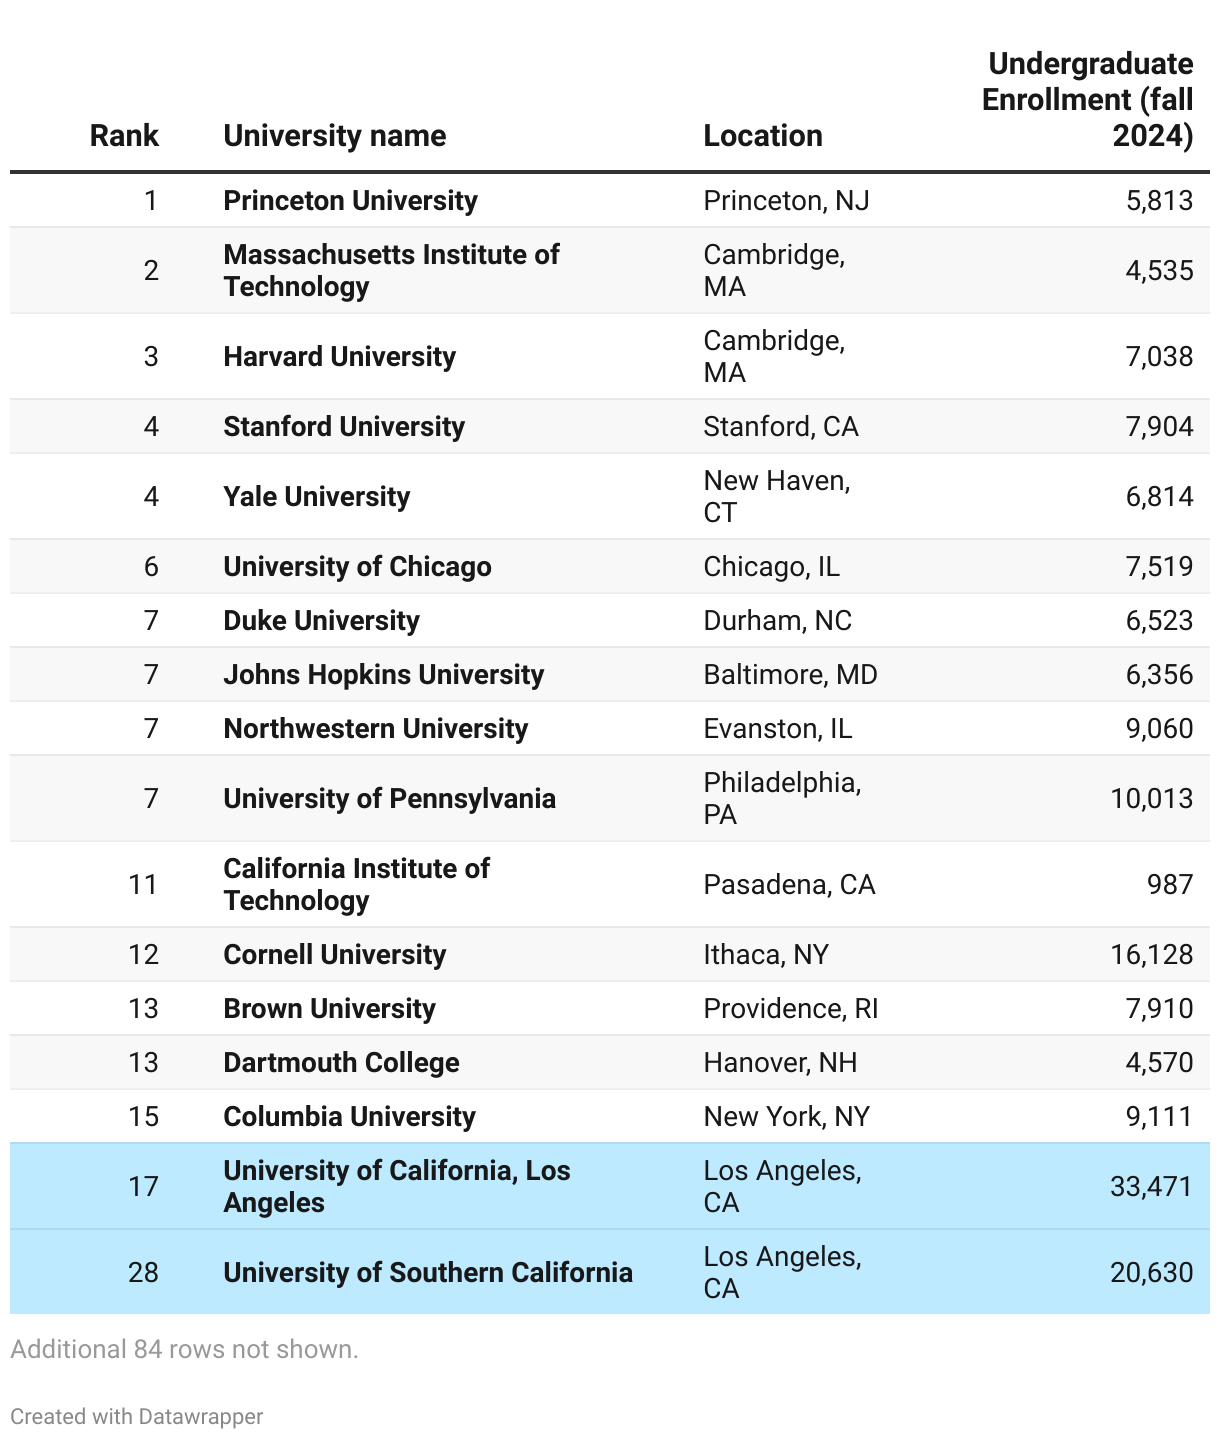Click University of Chicago entry
The width and height of the screenshot is (1220, 1440).
coord(358,567)
